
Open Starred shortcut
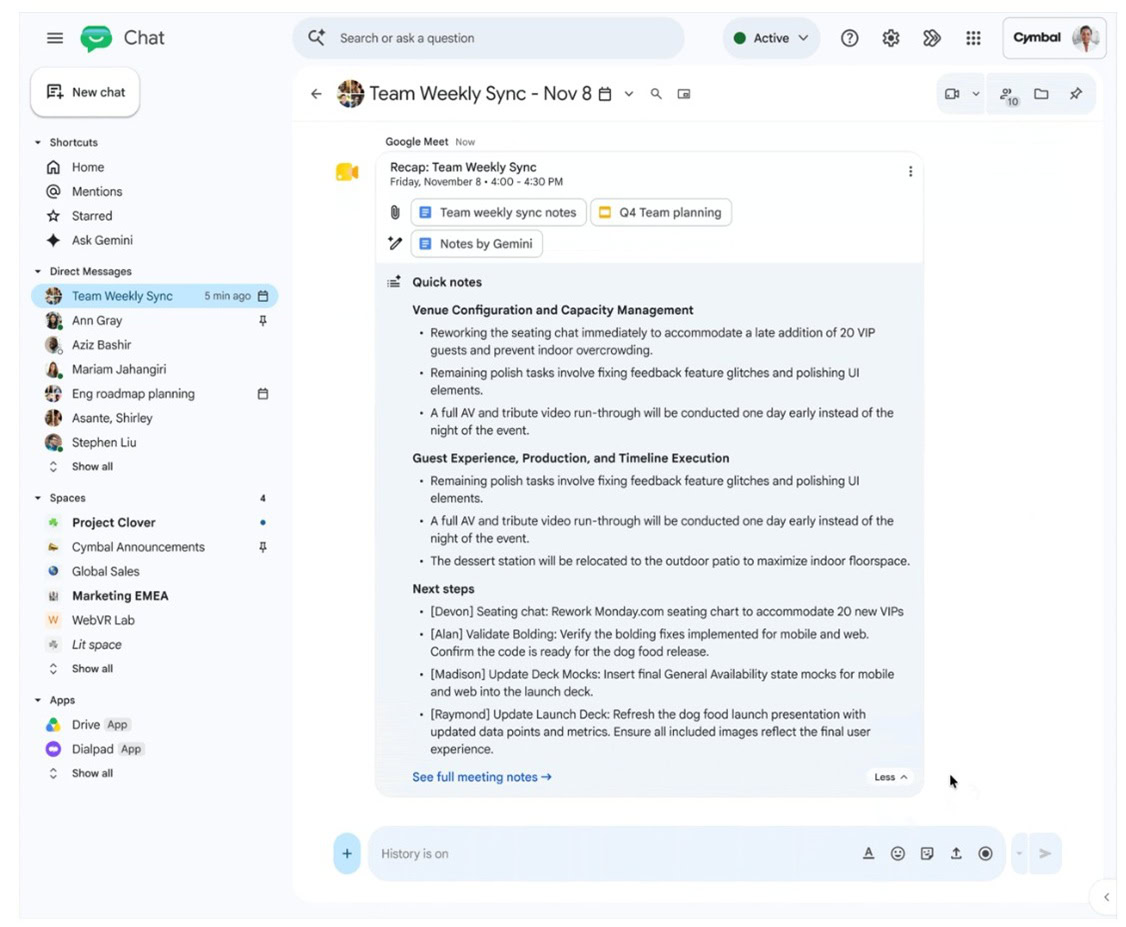[92, 216]
